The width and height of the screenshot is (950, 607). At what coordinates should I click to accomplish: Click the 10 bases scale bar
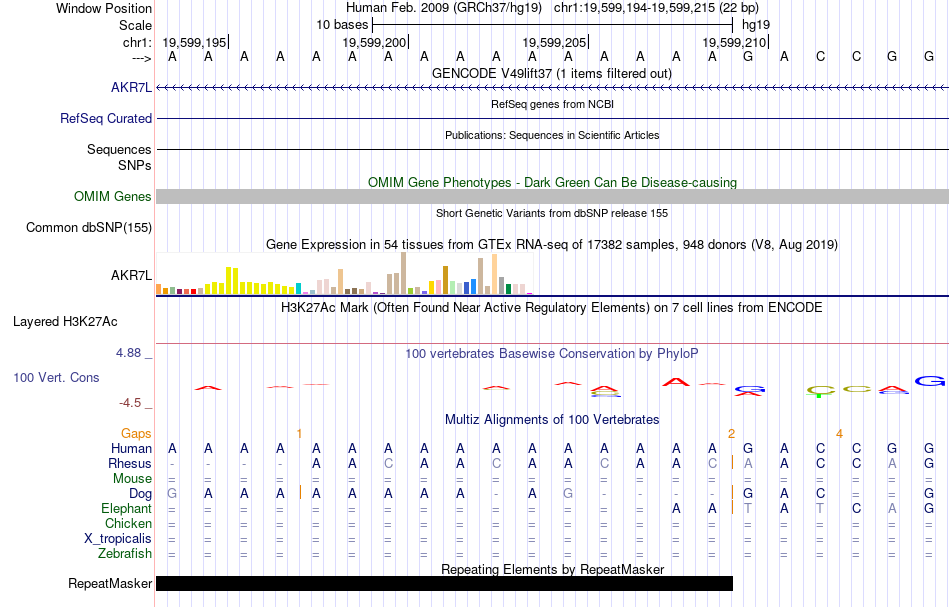[553, 25]
